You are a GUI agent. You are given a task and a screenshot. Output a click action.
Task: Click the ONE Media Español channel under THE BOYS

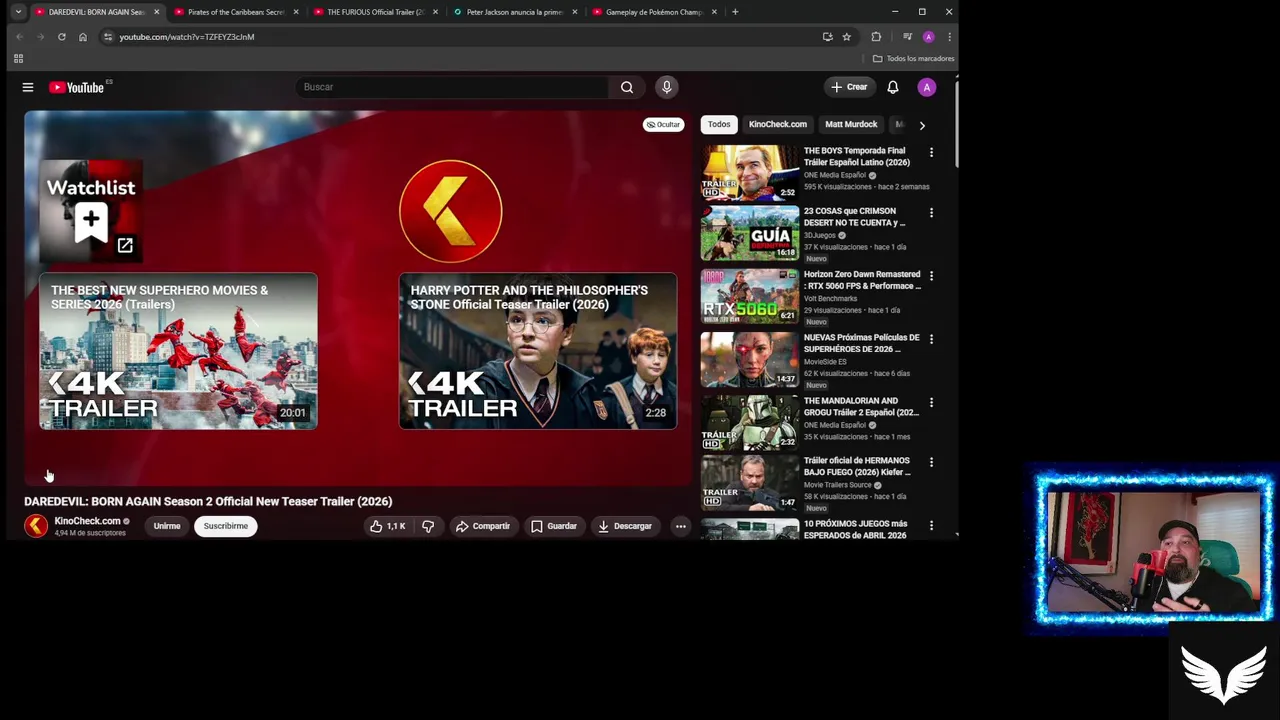pos(835,175)
